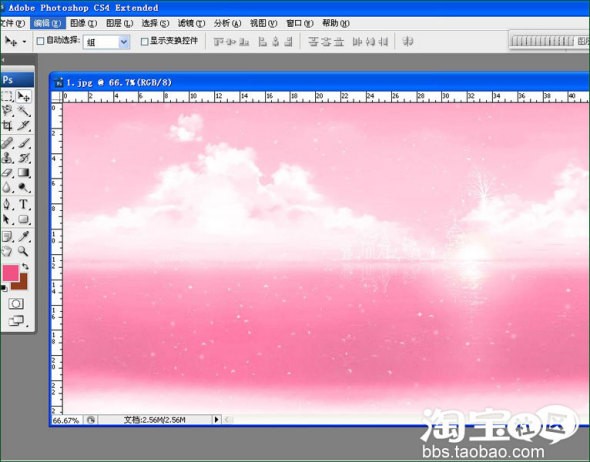Select the Gradient tool
This screenshot has height=462, width=590.
point(24,173)
